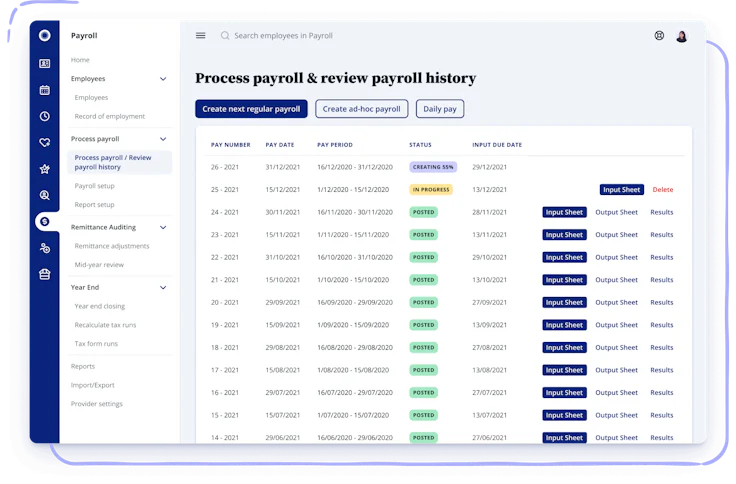Open the coins compensation sidebar icon
The height and width of the screenshot is (484, 736).
(45, 248)
